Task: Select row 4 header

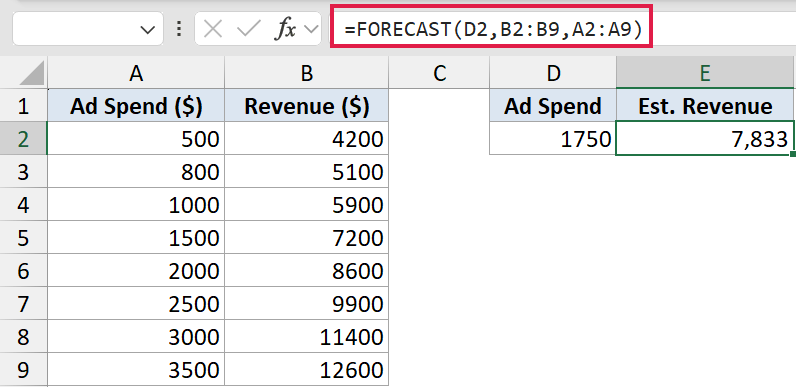Action: point(24,205)
